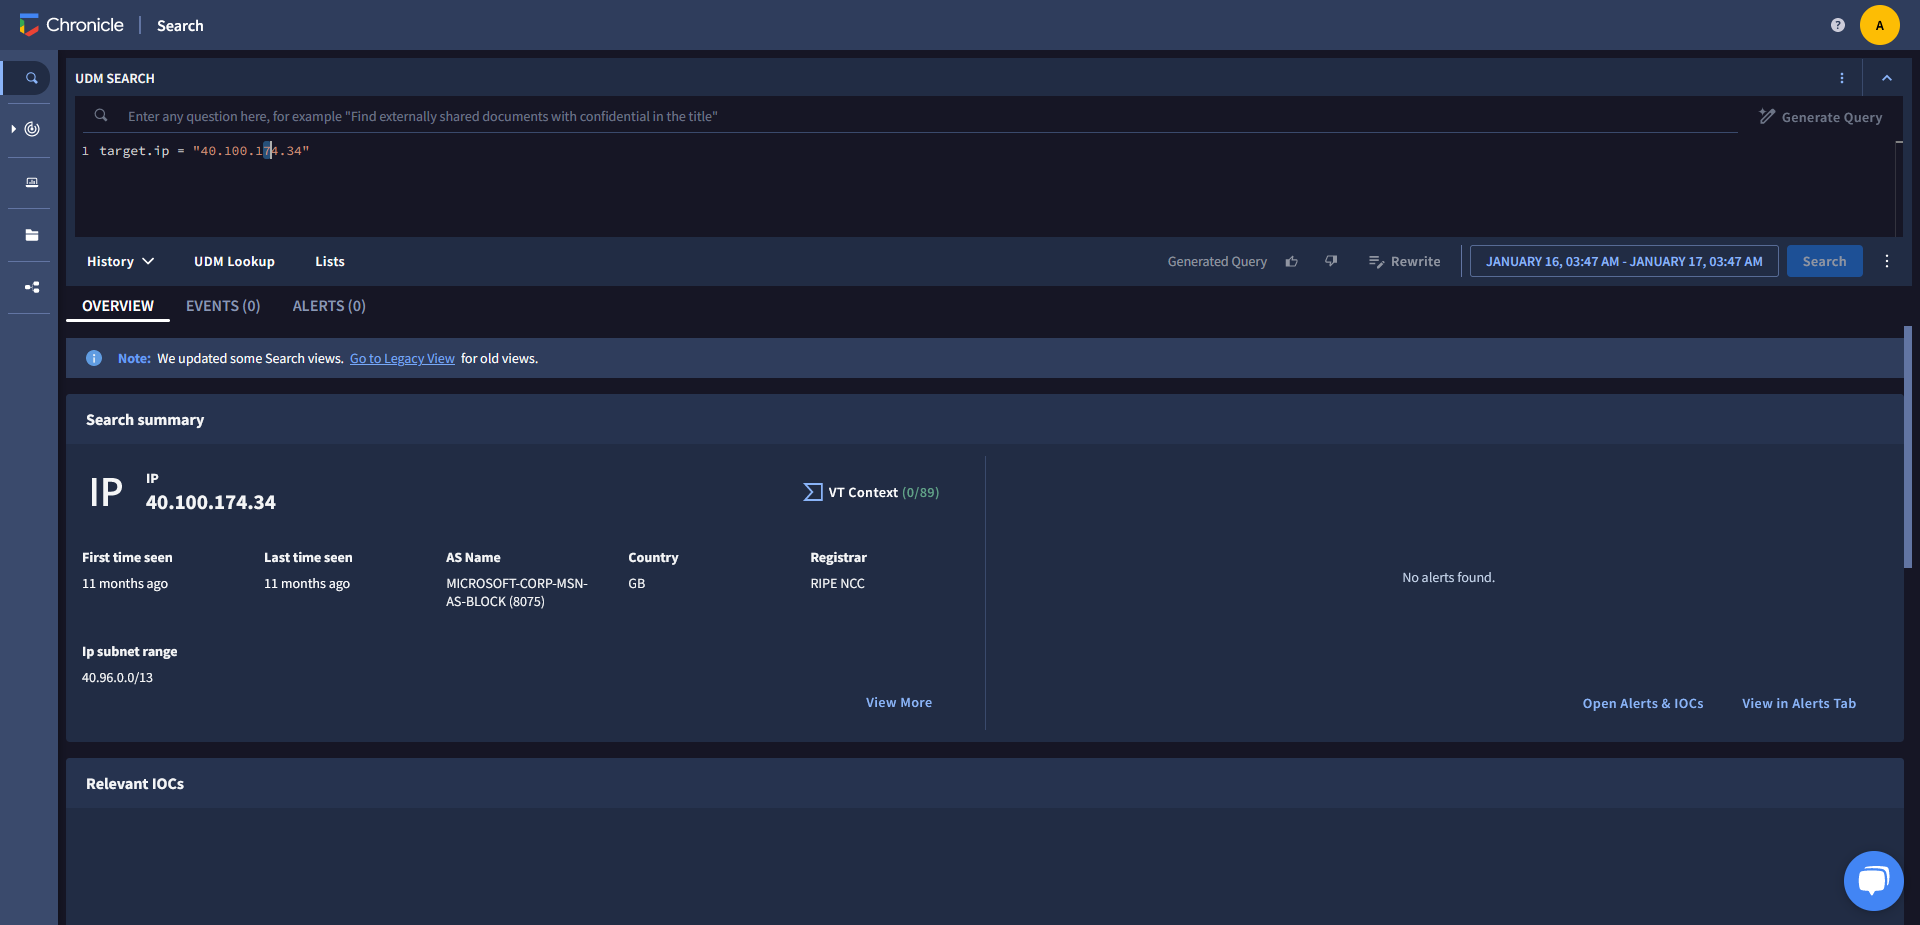Screen dimensions: 1920x925
Task: Collapse the UDM Search panel chevron
Action: [1887, 77]
